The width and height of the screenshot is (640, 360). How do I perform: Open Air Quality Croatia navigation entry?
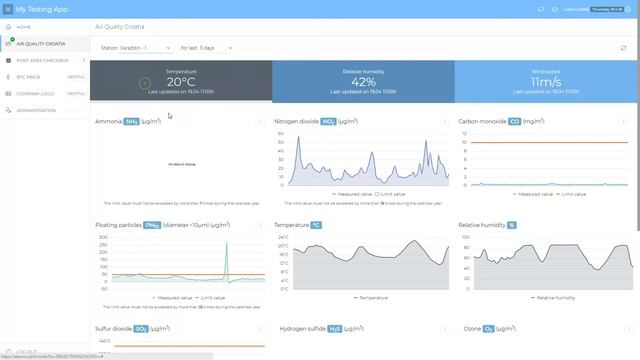(x=45, y=44)
